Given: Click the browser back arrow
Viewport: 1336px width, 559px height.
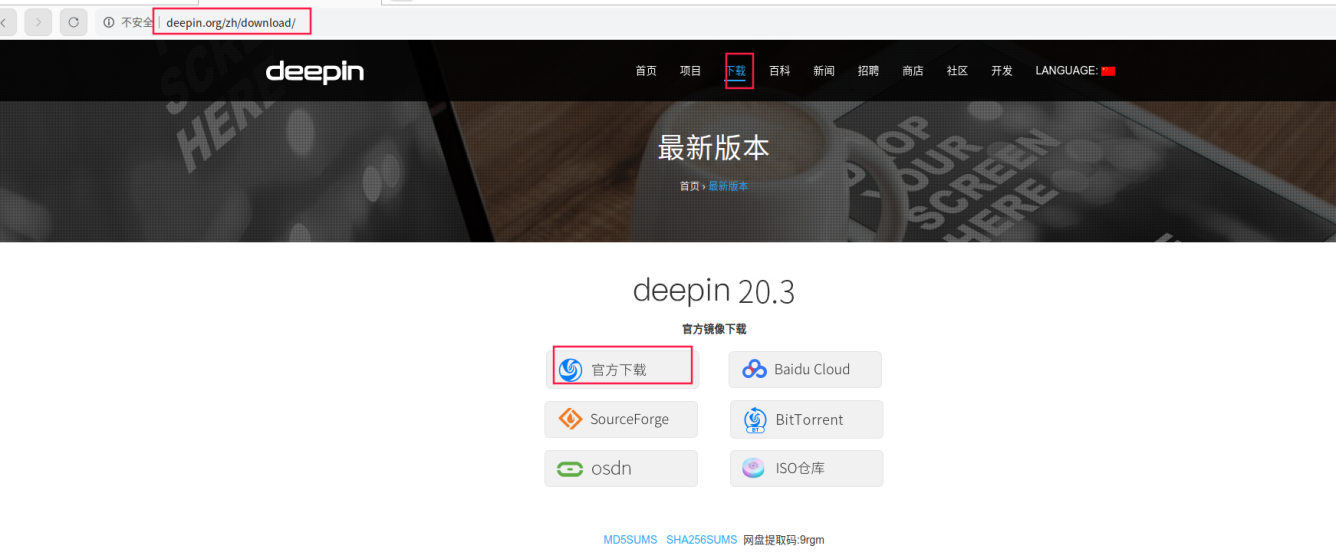Looking at the screenshot, I should [x=4, y=22].
